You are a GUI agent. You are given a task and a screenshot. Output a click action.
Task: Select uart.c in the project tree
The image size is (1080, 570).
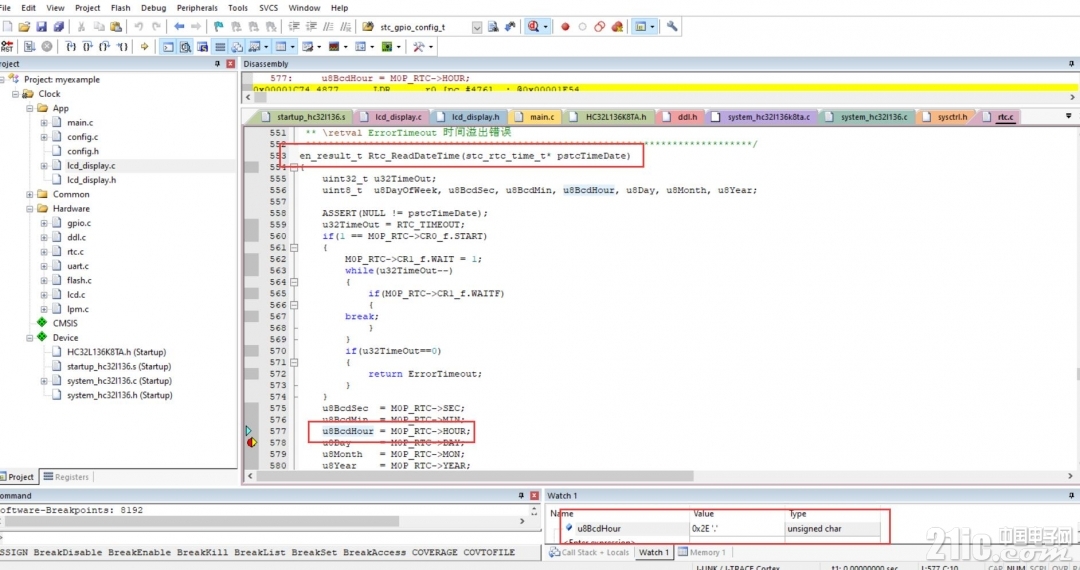click(77, 266)
